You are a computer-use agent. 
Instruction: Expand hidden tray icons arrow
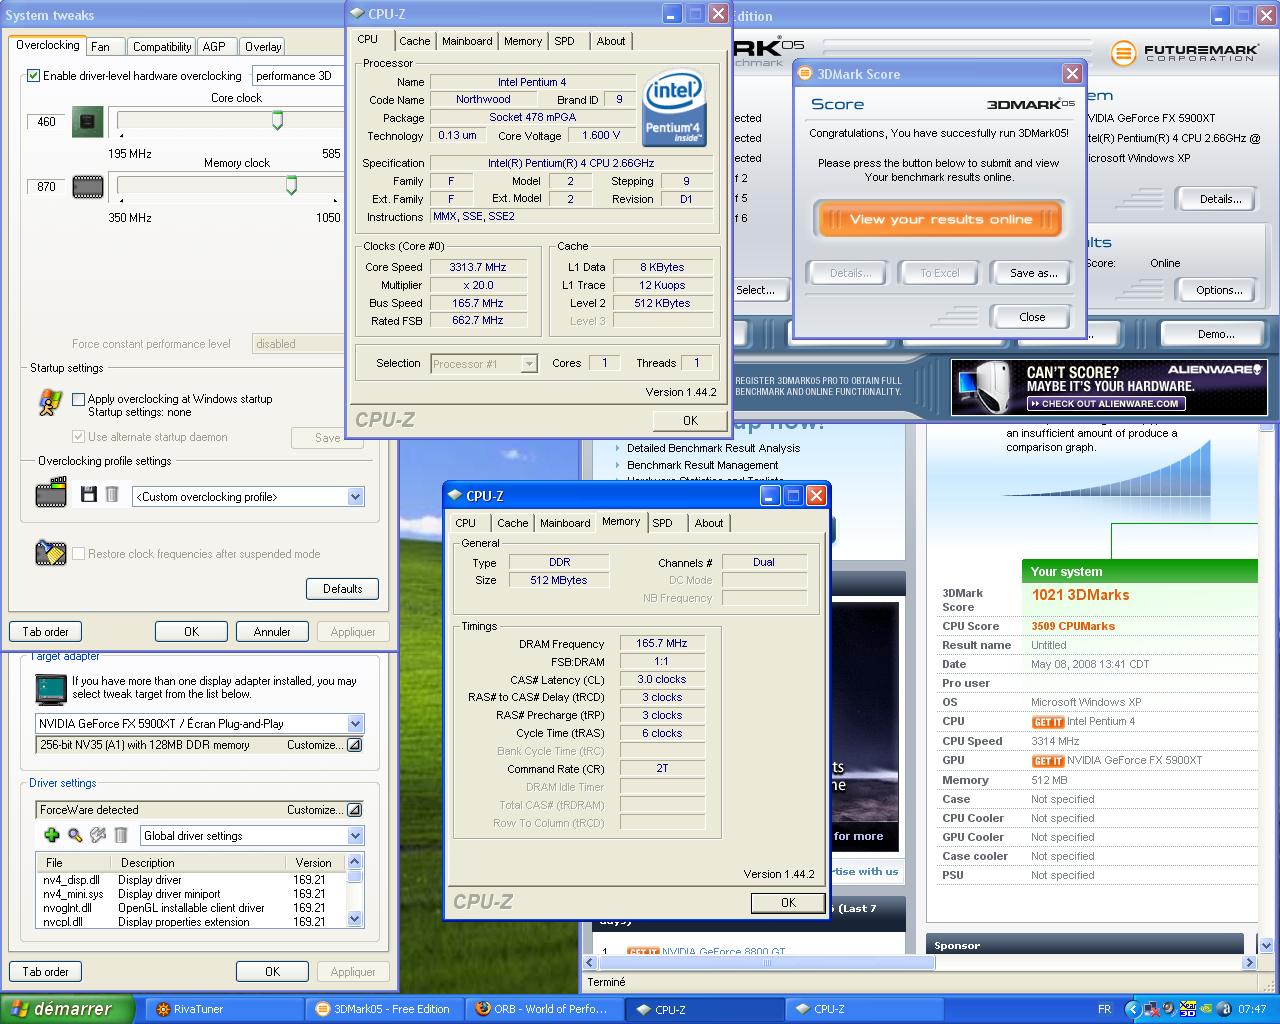(1131, 1009)
